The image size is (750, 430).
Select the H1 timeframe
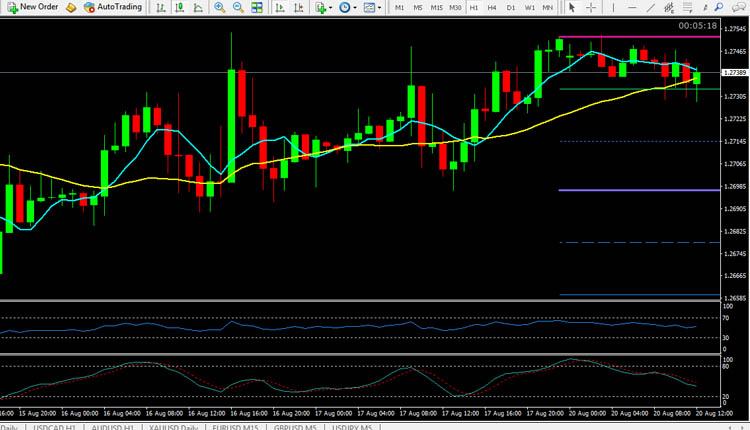474,8
